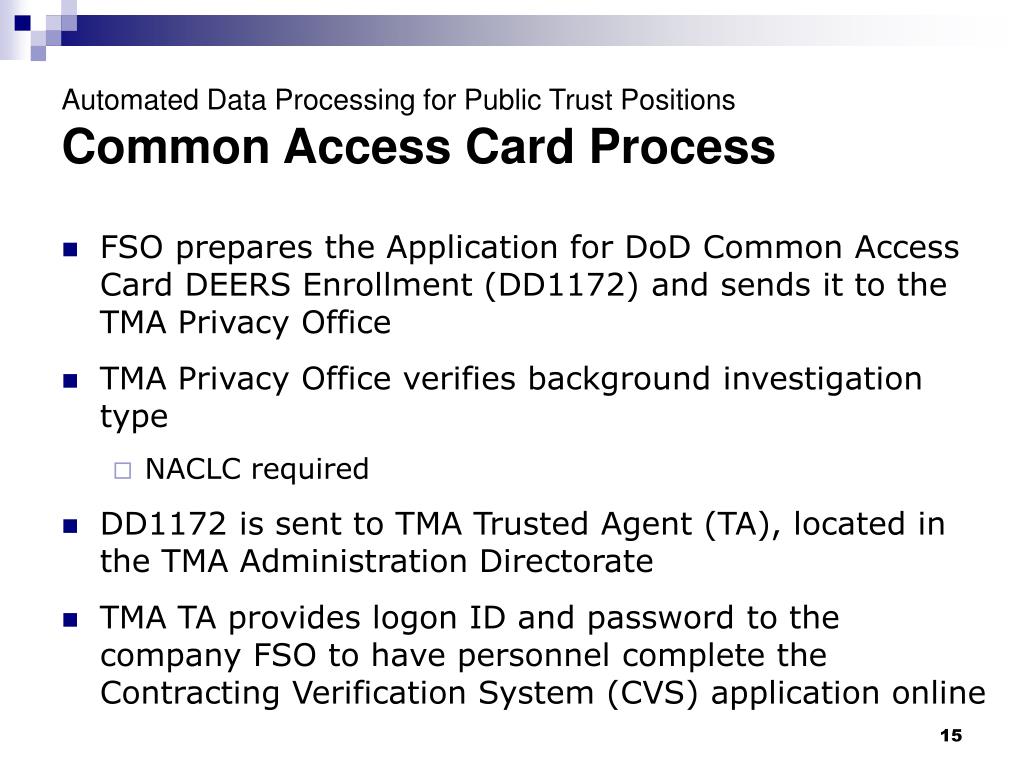Click the dark blue square in header decoration

point(22,23)
